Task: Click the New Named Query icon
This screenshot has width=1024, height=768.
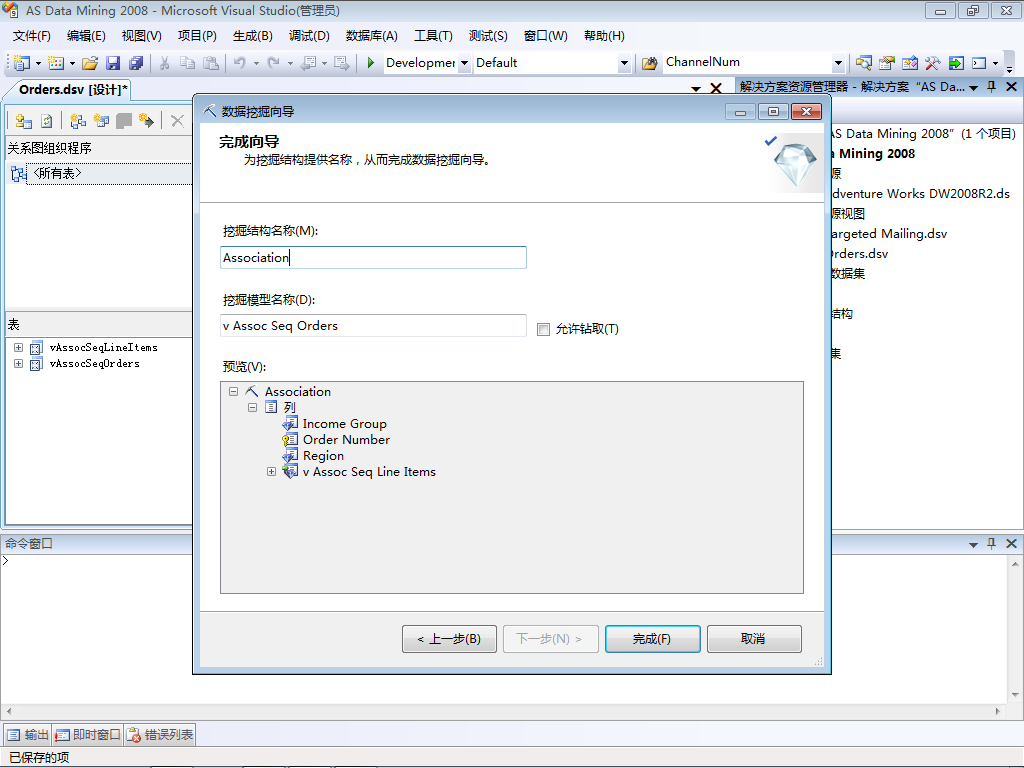Action: (101, 121)
